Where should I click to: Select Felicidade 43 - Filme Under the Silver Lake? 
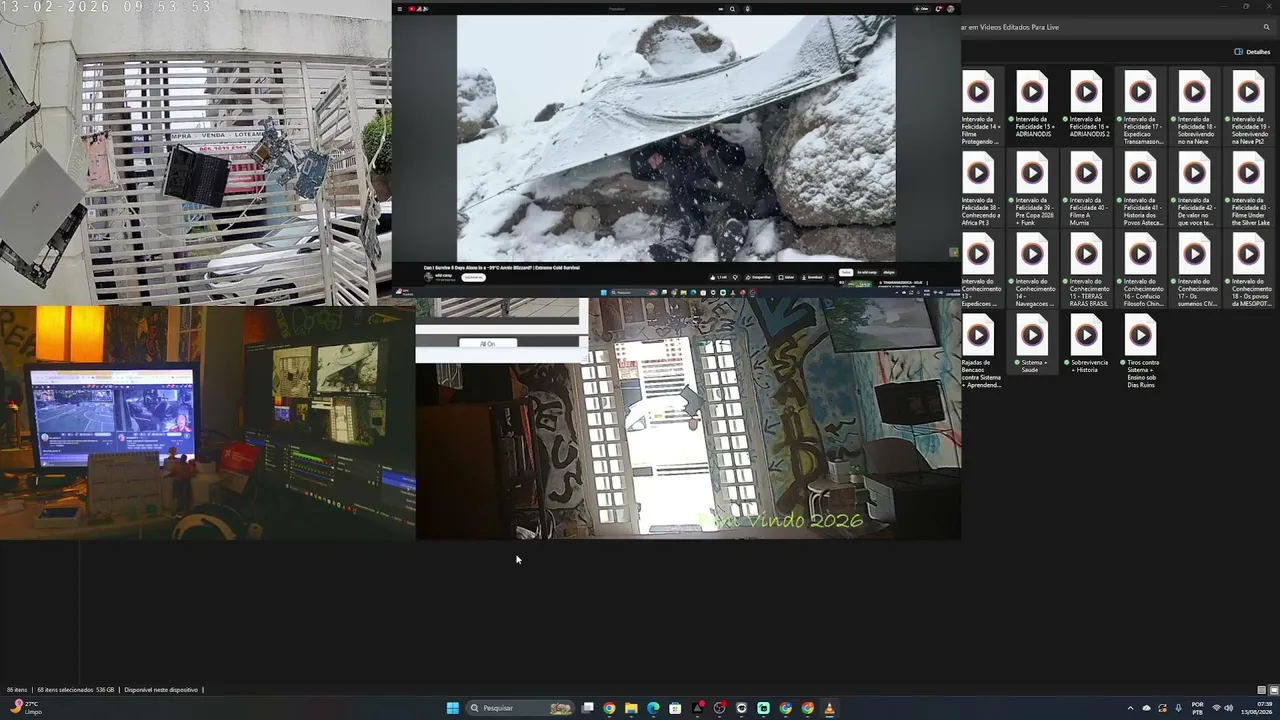(x=1248, y=188)
